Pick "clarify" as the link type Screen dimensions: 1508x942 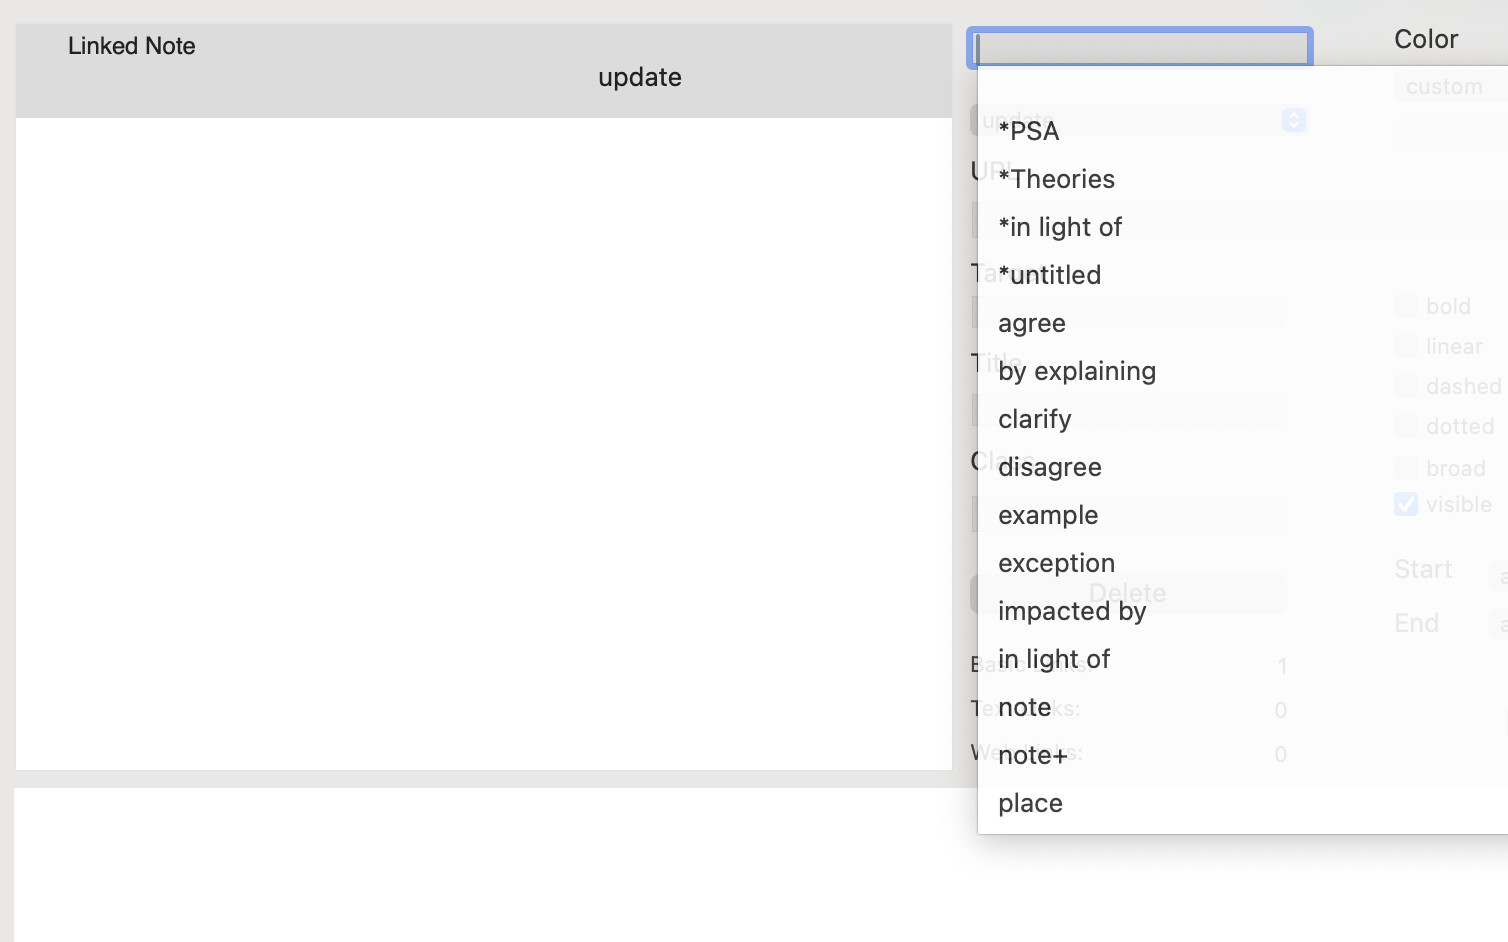tap(1035, 419)
